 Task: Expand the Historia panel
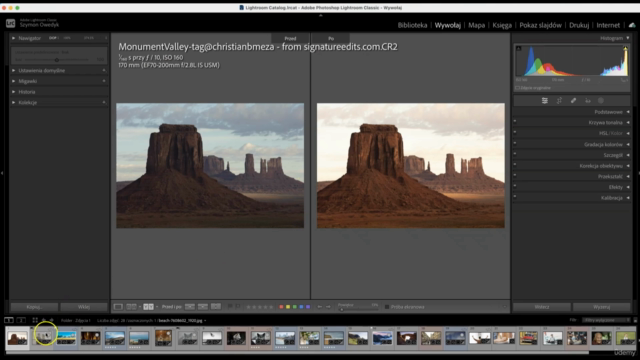coord(13,92)
